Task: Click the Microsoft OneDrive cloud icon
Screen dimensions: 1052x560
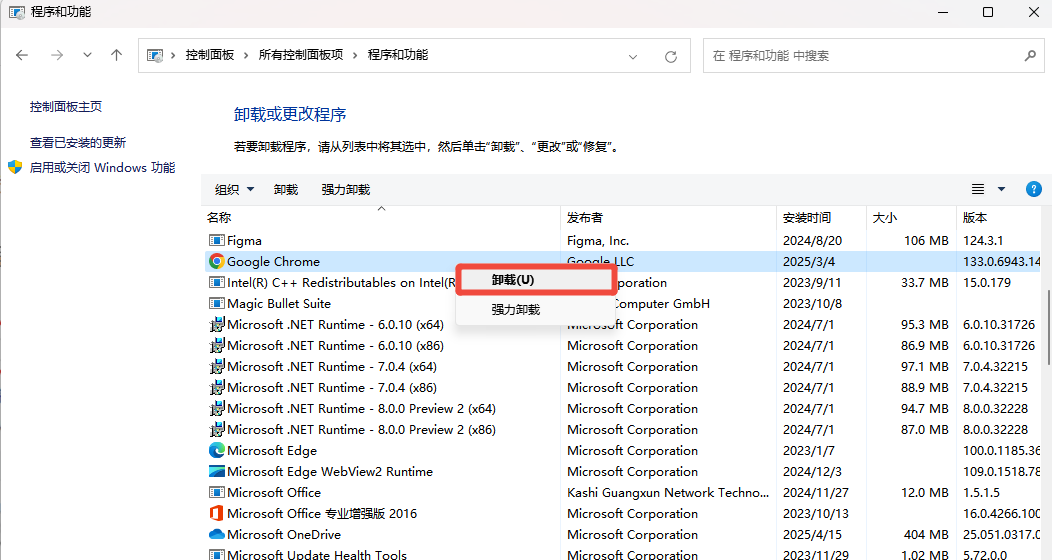Action: pos(216,535)
